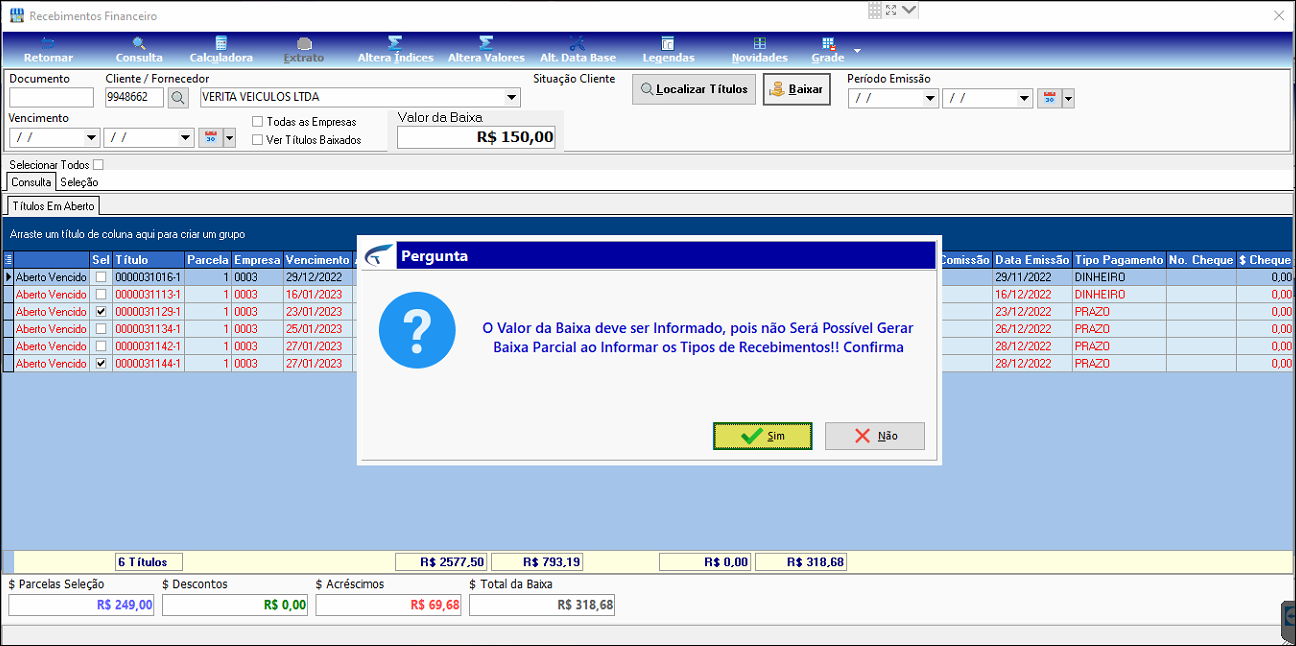Select the Títulos Em Aberto tab
This screenshot has height=646, width=1296.
[x=53, y=206]
